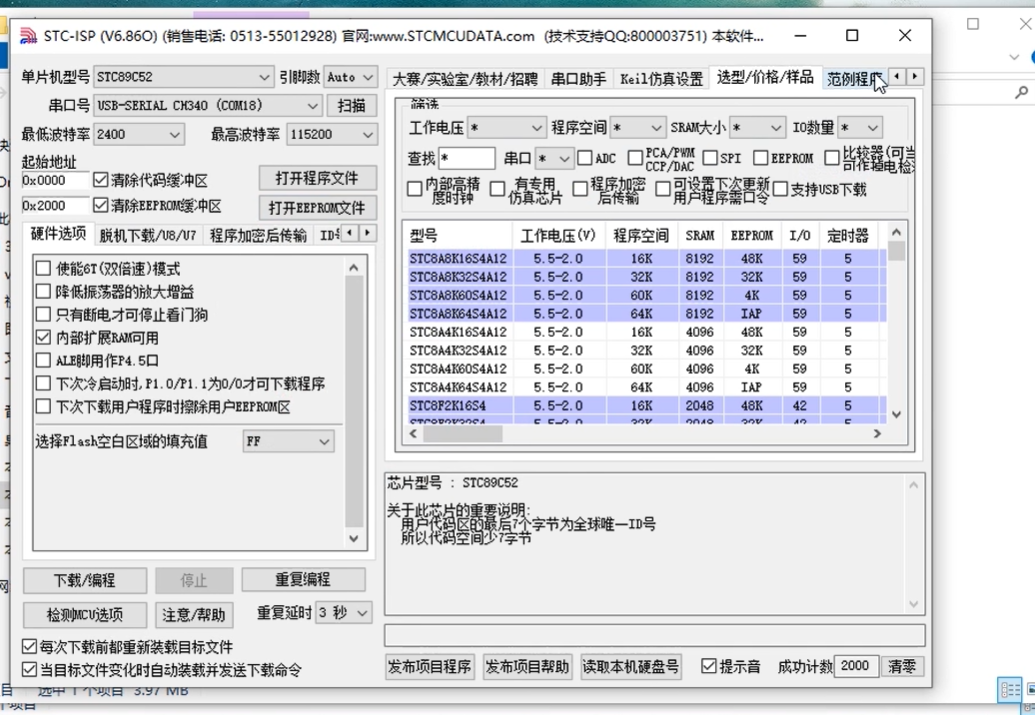Click 打开EEPROM文件 button
Image resolution: width=1035 pixels, height=715 pixels.
(317, 208)
